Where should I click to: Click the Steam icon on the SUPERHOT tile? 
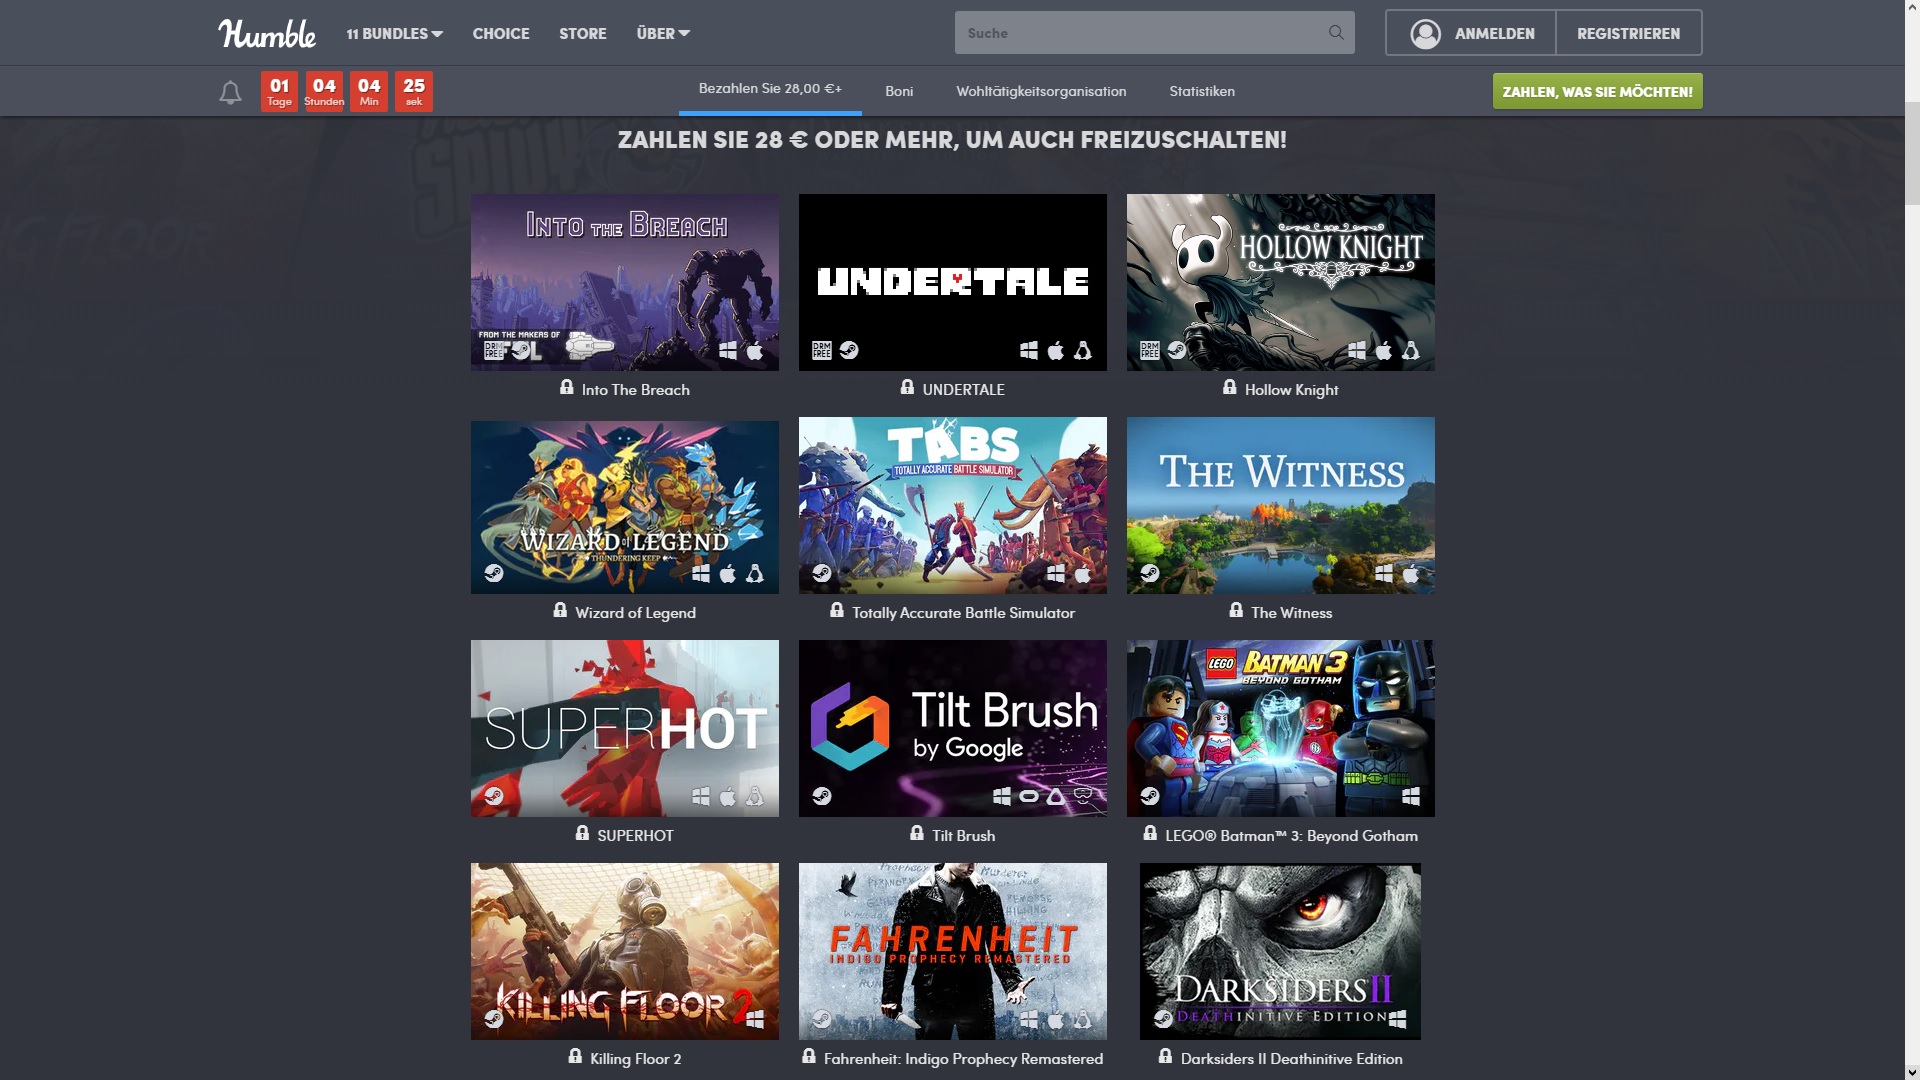(494, 796)
